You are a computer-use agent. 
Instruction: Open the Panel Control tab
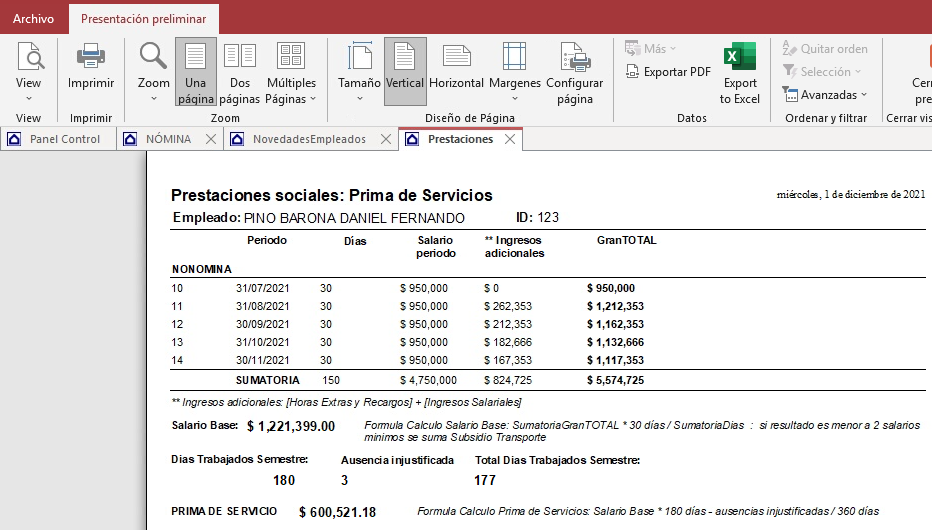(x=64, y=139)
